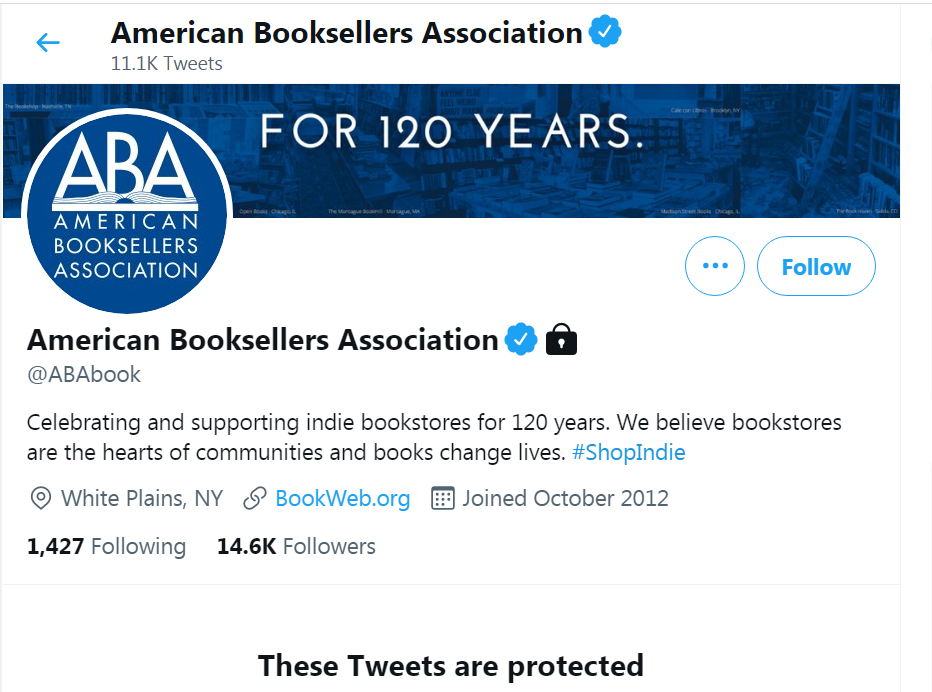Image resolution: width=932 pixels, height=692 pixels.
Task: Click the header title American Booksellers Association
Action: 346,33
